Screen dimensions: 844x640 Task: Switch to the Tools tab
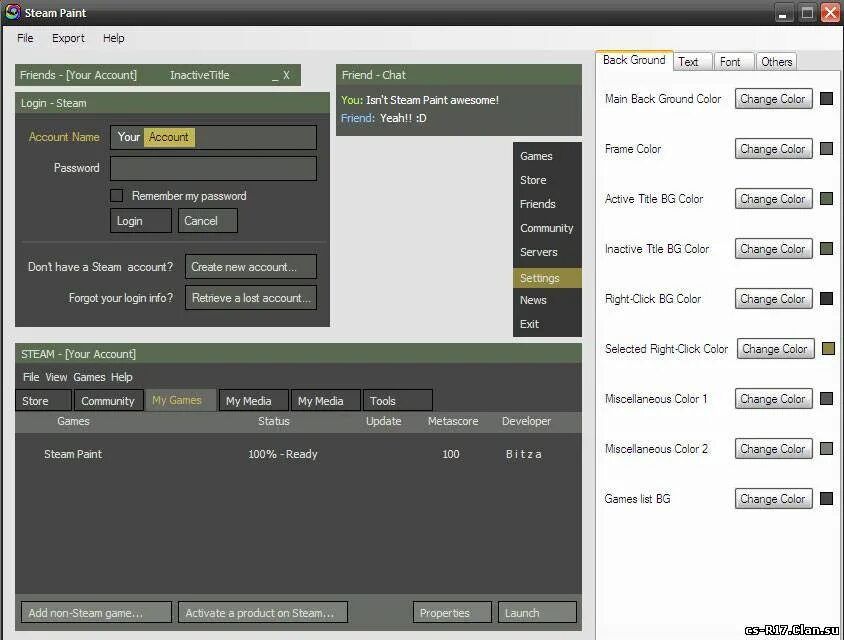(398, 400)
